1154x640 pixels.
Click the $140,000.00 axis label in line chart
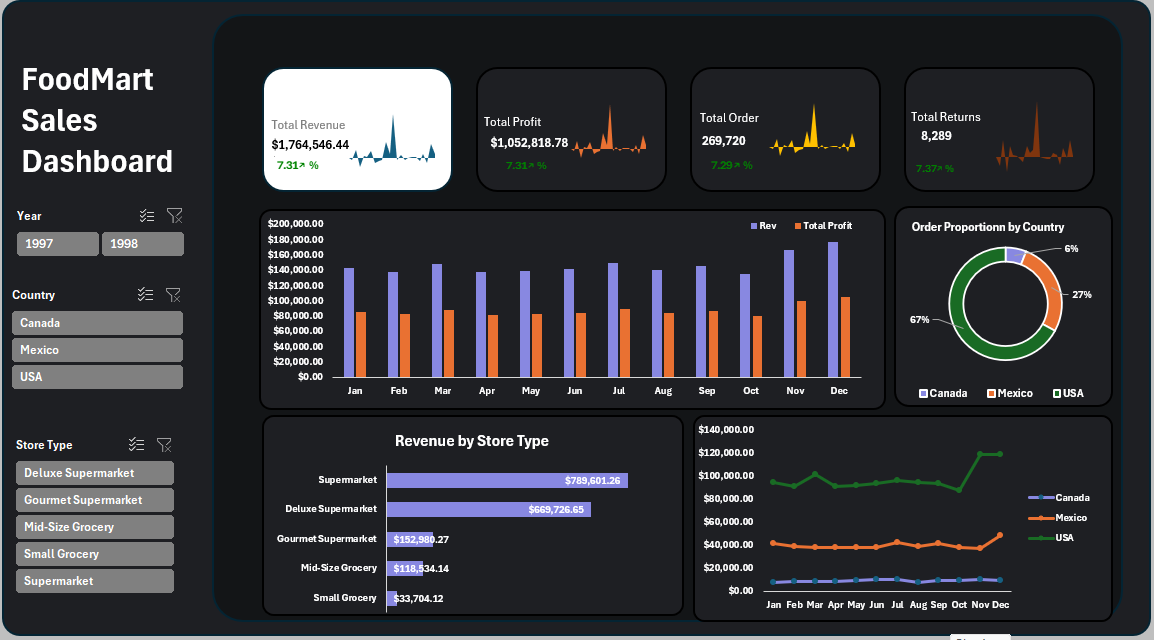(x=726, y=430)
